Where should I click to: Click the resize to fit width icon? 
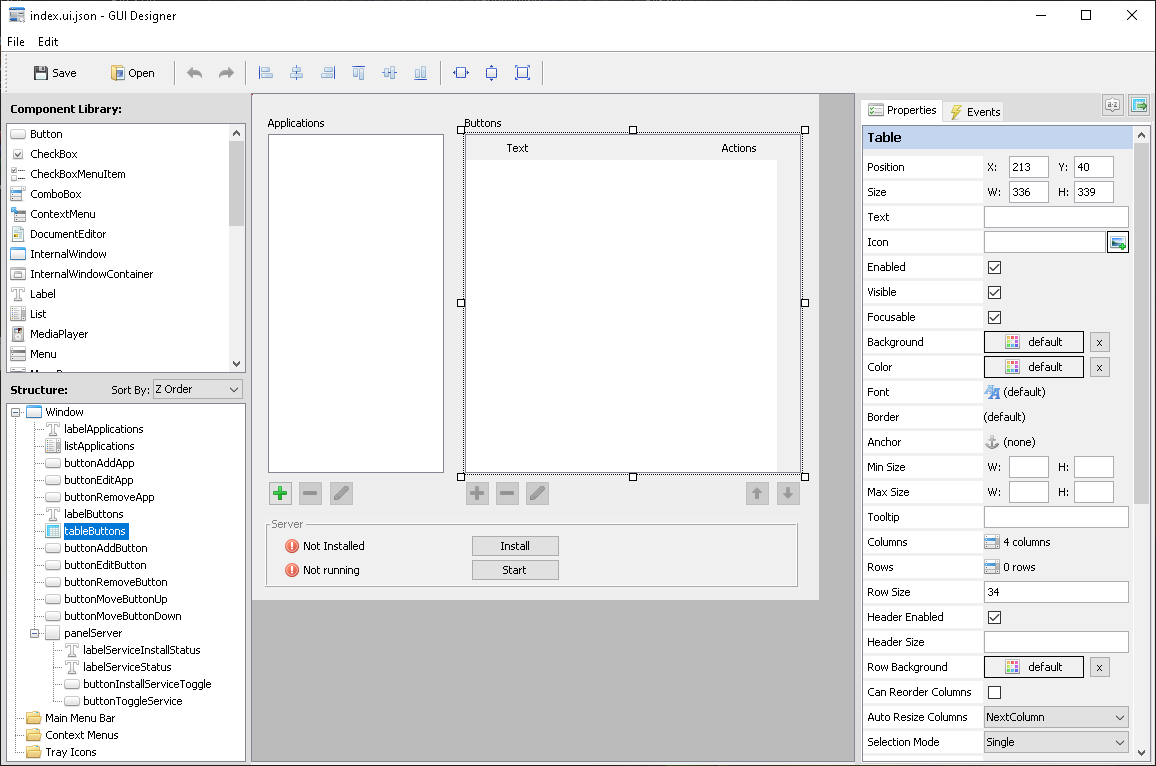[x=460, y=72]
